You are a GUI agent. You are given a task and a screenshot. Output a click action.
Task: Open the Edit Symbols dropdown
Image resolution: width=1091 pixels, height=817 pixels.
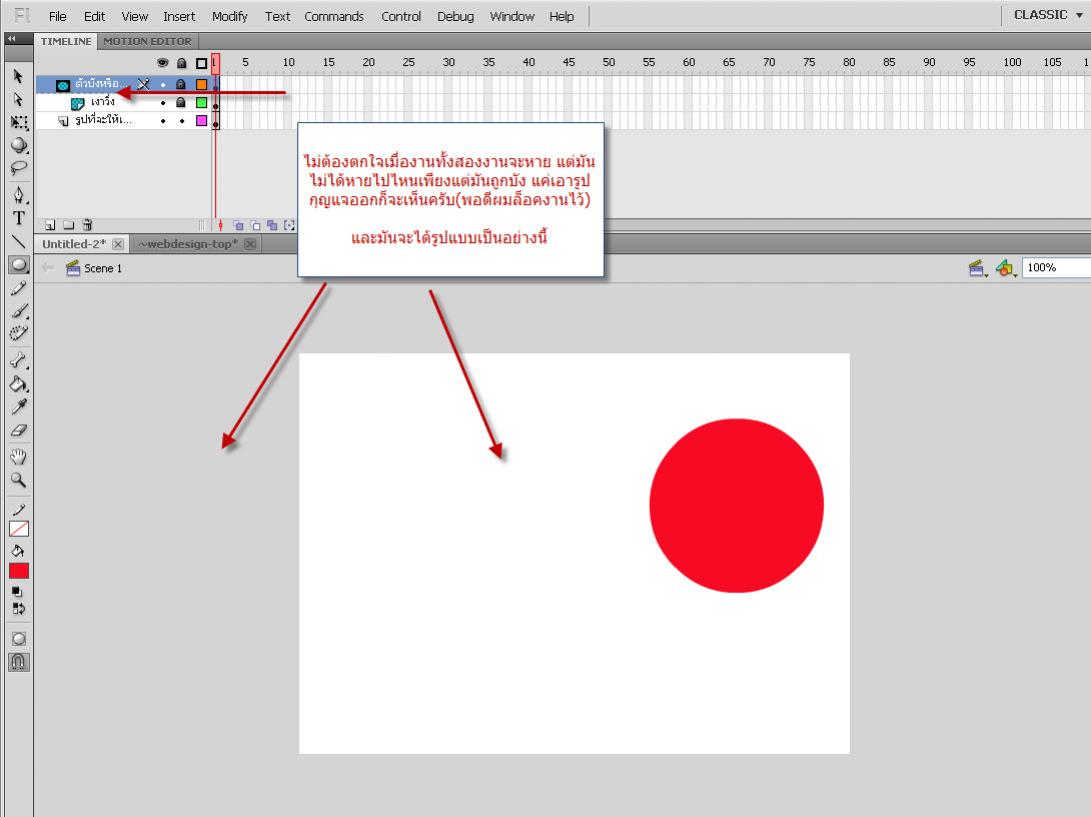[1006, 268]
